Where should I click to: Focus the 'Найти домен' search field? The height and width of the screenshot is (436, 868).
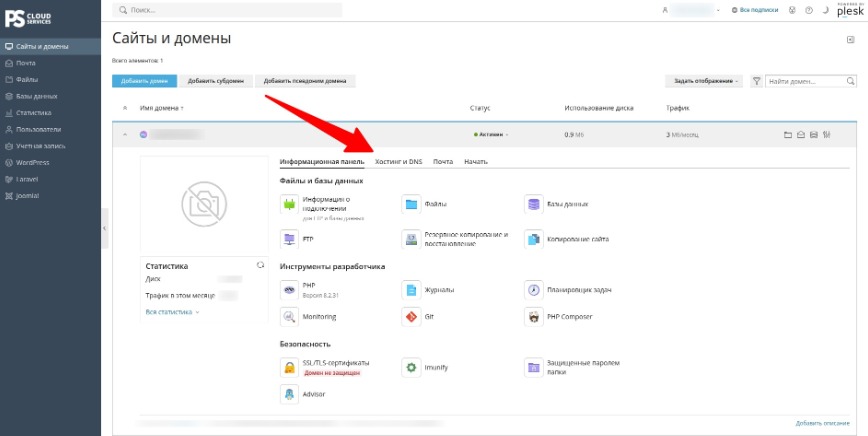pos(805,81)
